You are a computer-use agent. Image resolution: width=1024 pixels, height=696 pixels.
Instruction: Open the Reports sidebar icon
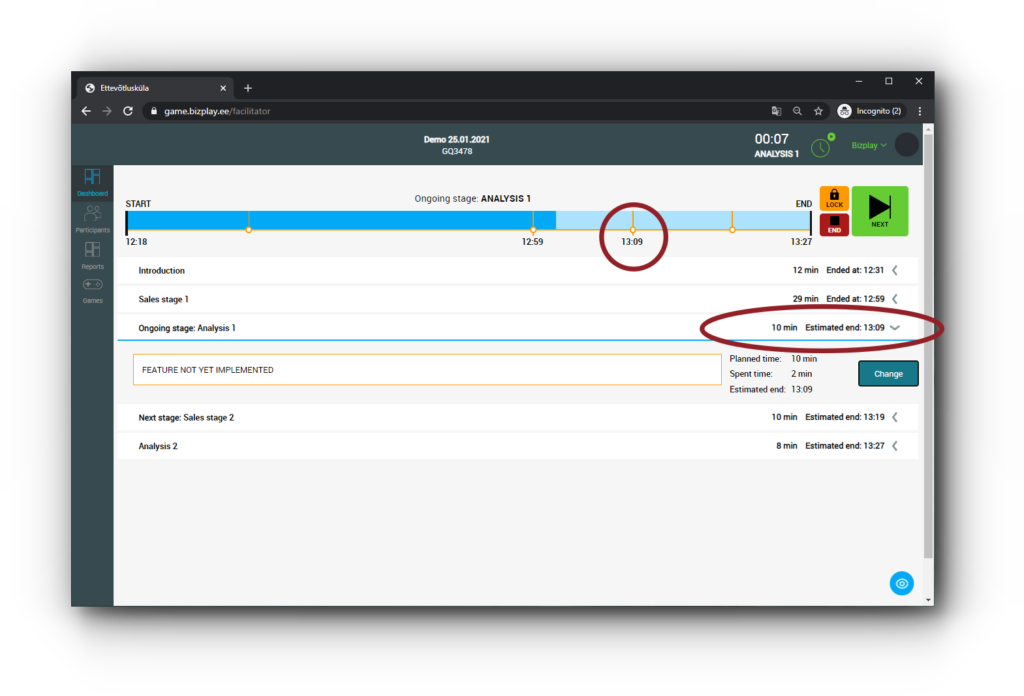pyautogui.click(x=92, y=254)
